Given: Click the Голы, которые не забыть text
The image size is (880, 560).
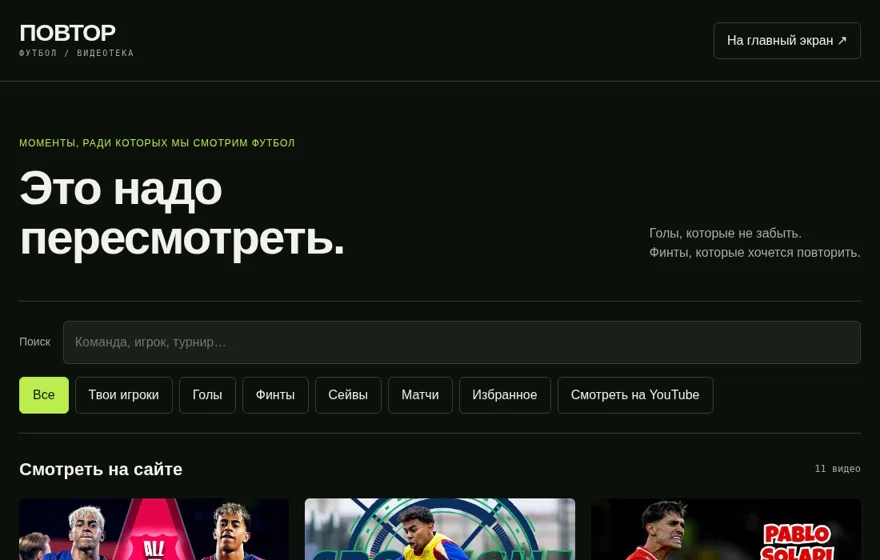Looking at the screenshot, I should 725,233.
